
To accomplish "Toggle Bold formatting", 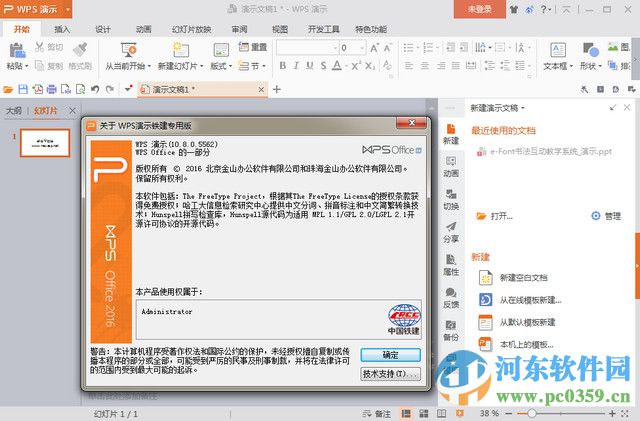I will (x=282, y=65).
